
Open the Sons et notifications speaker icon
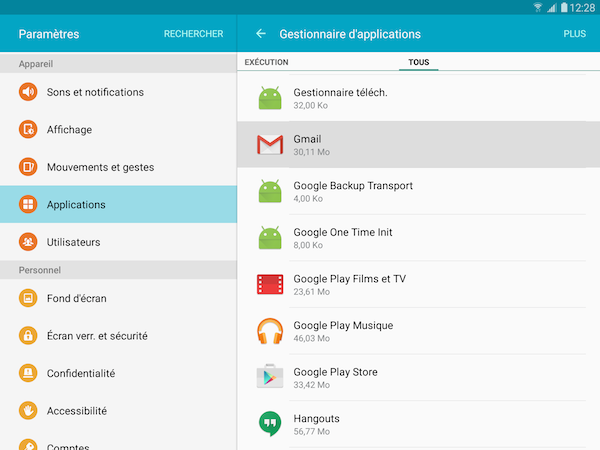click(28, 92)
